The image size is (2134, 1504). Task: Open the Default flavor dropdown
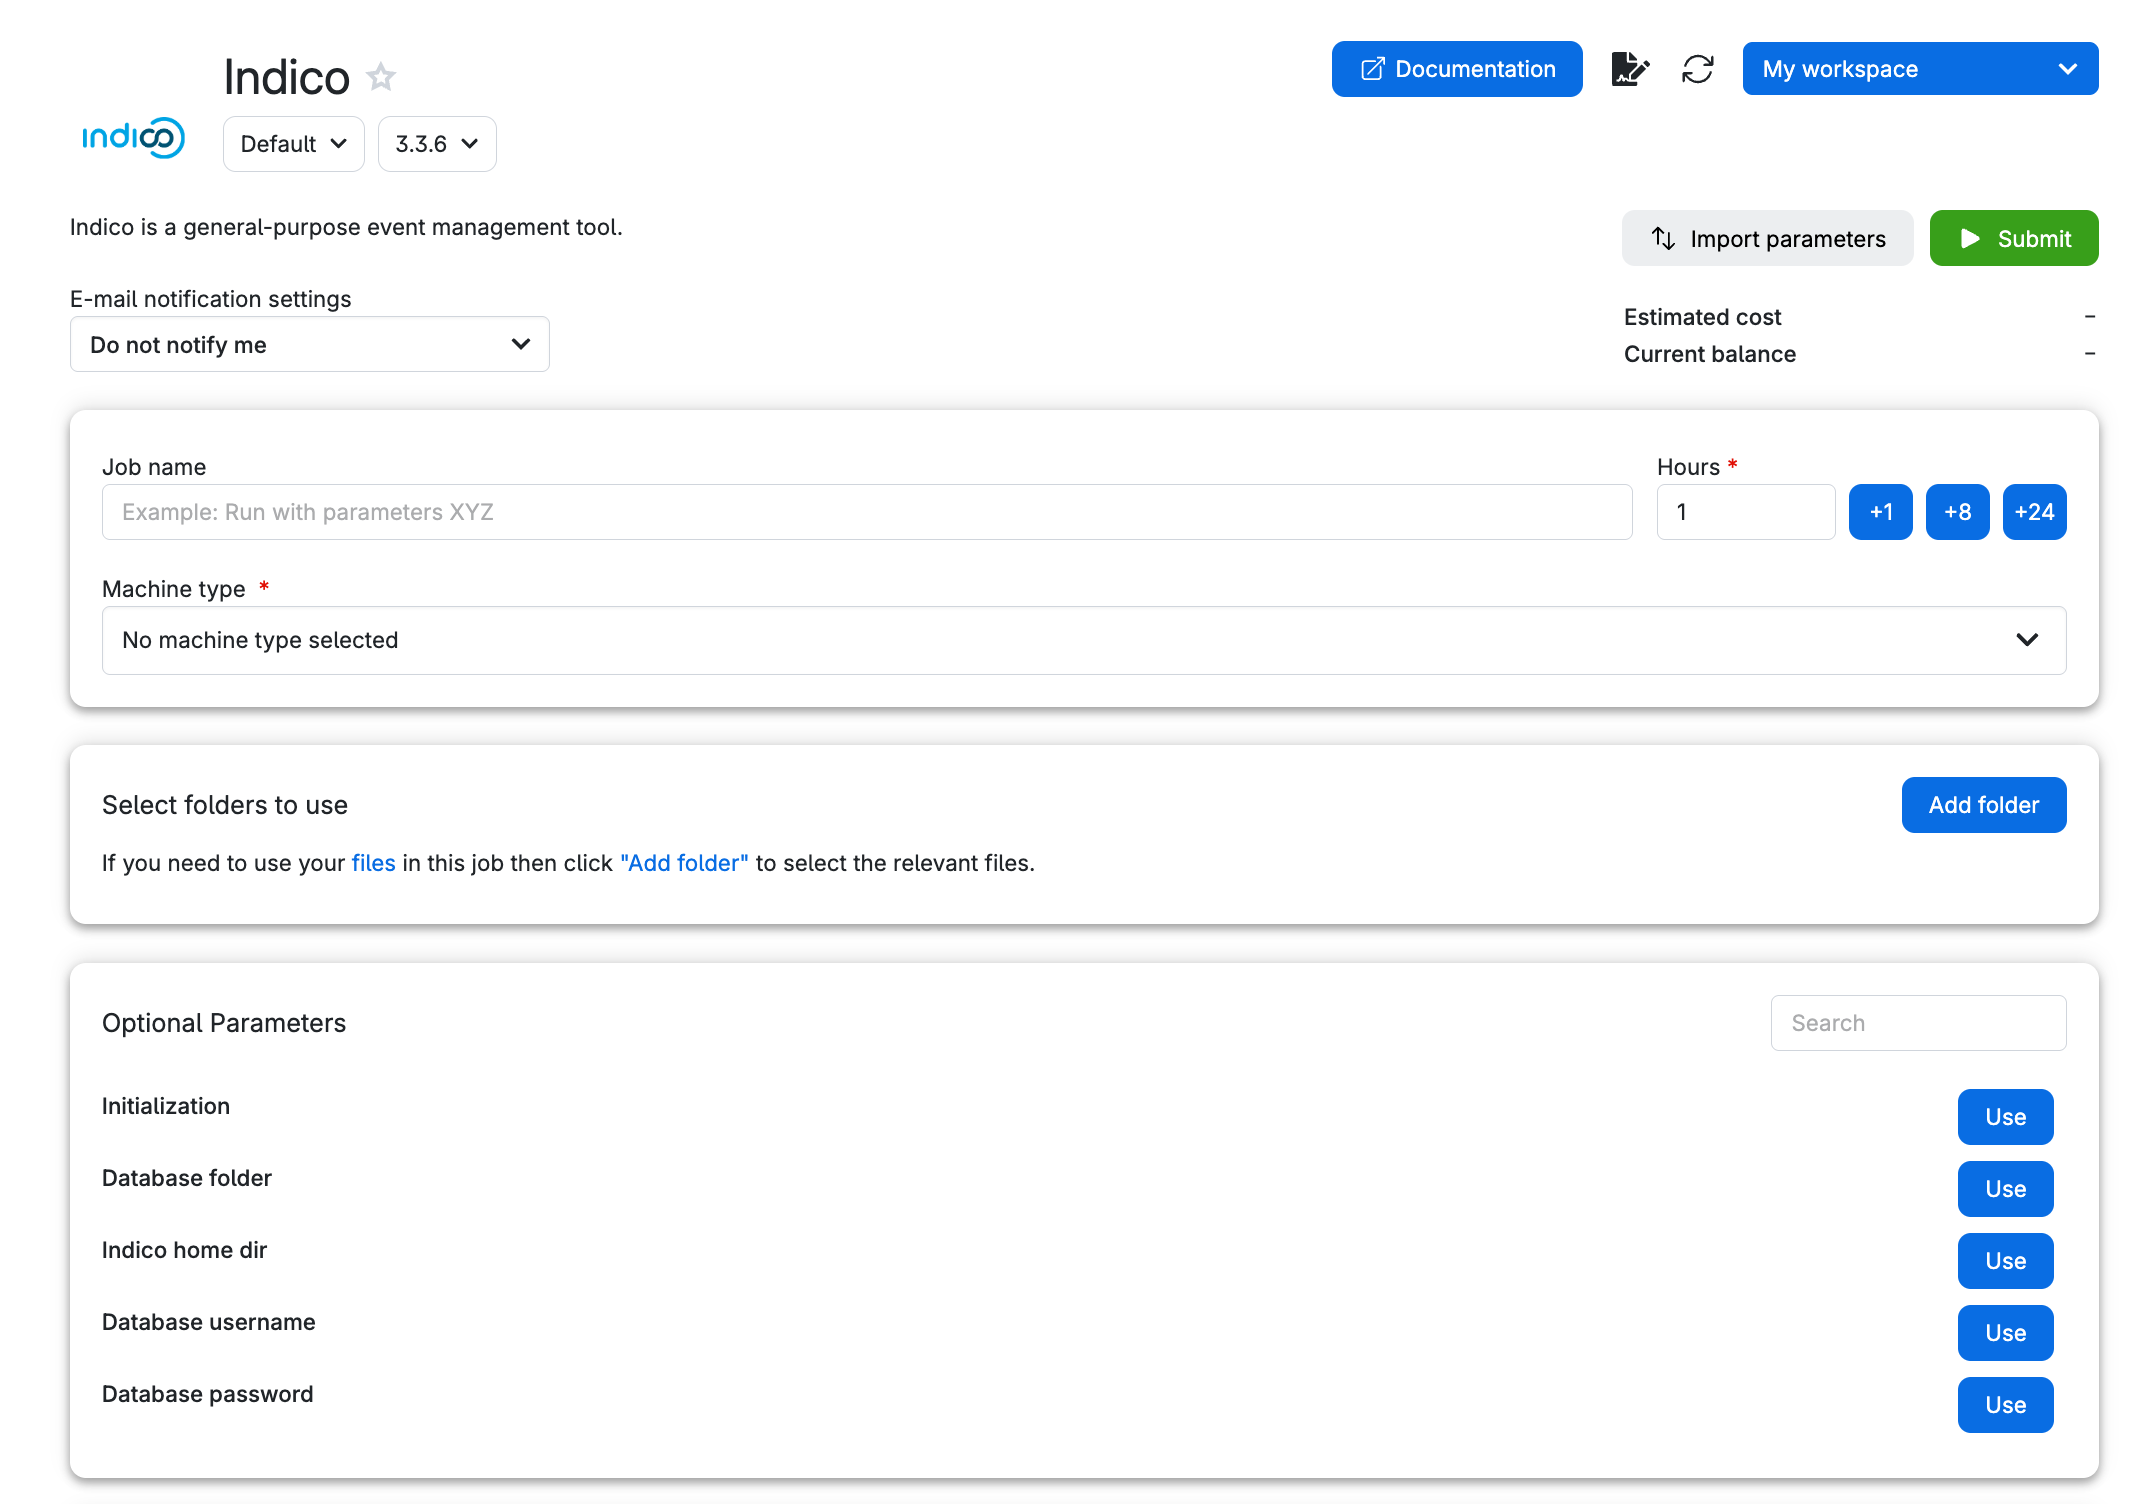point(294,144)
